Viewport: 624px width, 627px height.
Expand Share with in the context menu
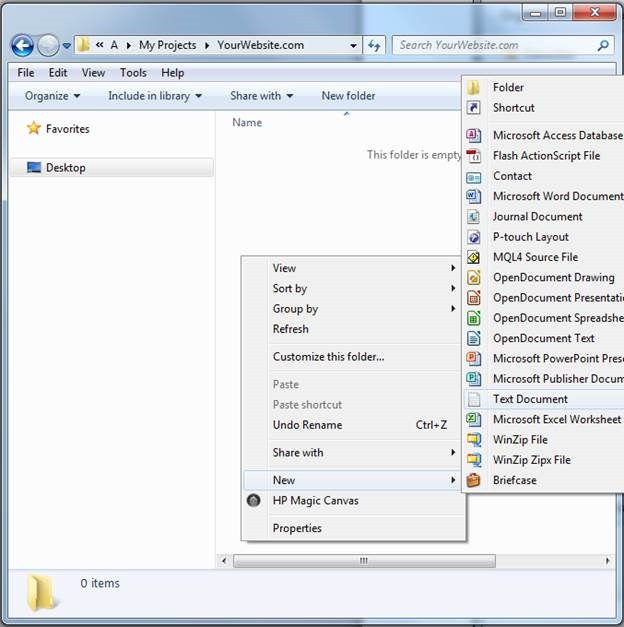coord(354,453)
